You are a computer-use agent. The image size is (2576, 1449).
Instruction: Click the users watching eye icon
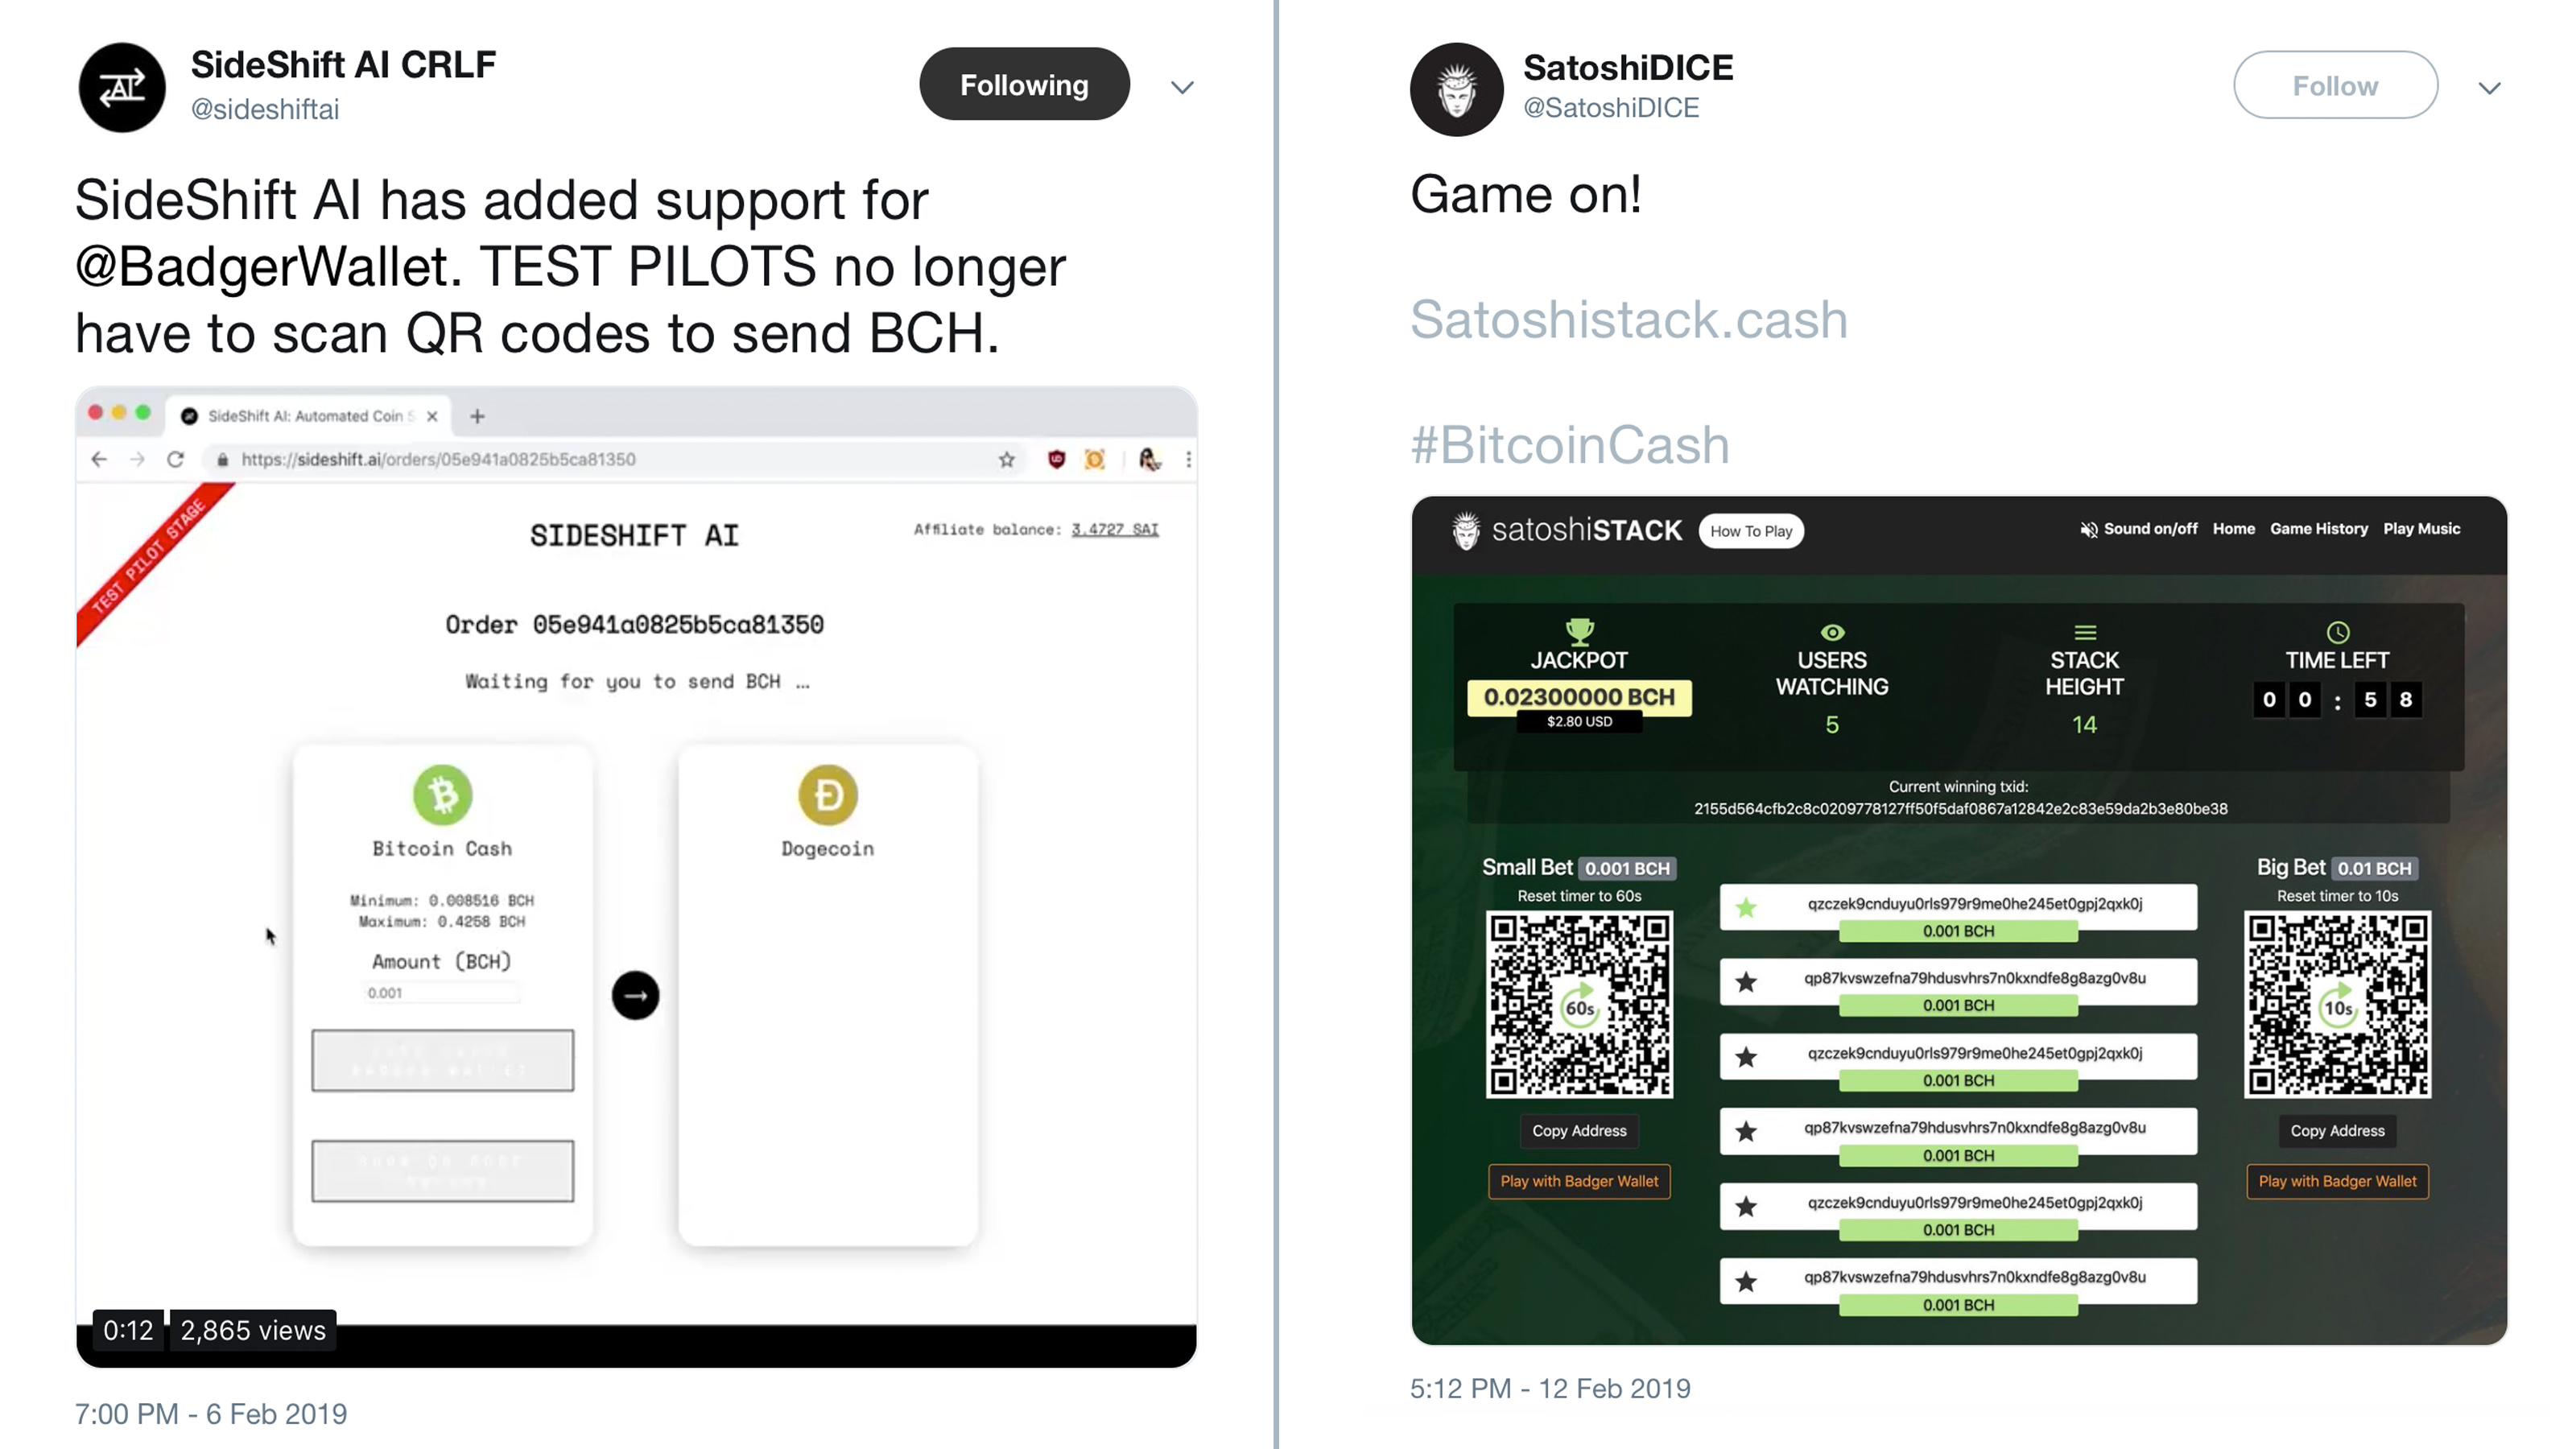click(x=1831, y=632)
